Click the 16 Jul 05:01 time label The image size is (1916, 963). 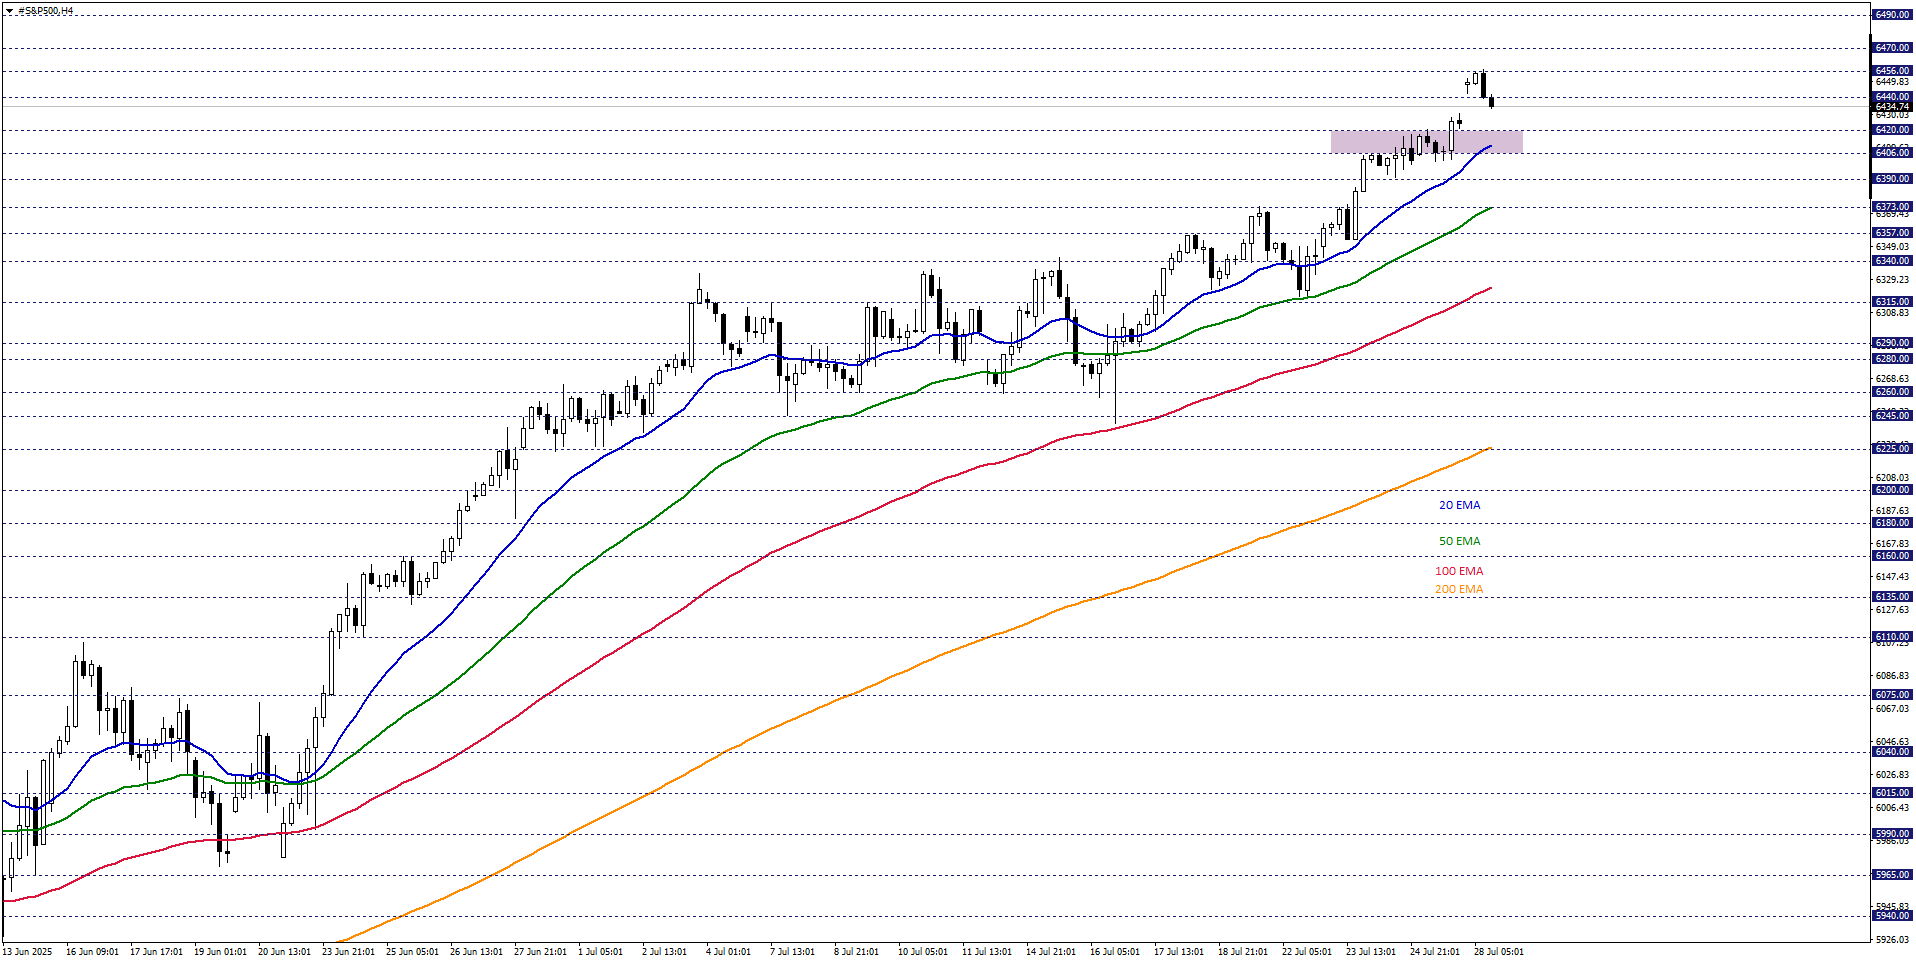click(x=1114, y=952)
